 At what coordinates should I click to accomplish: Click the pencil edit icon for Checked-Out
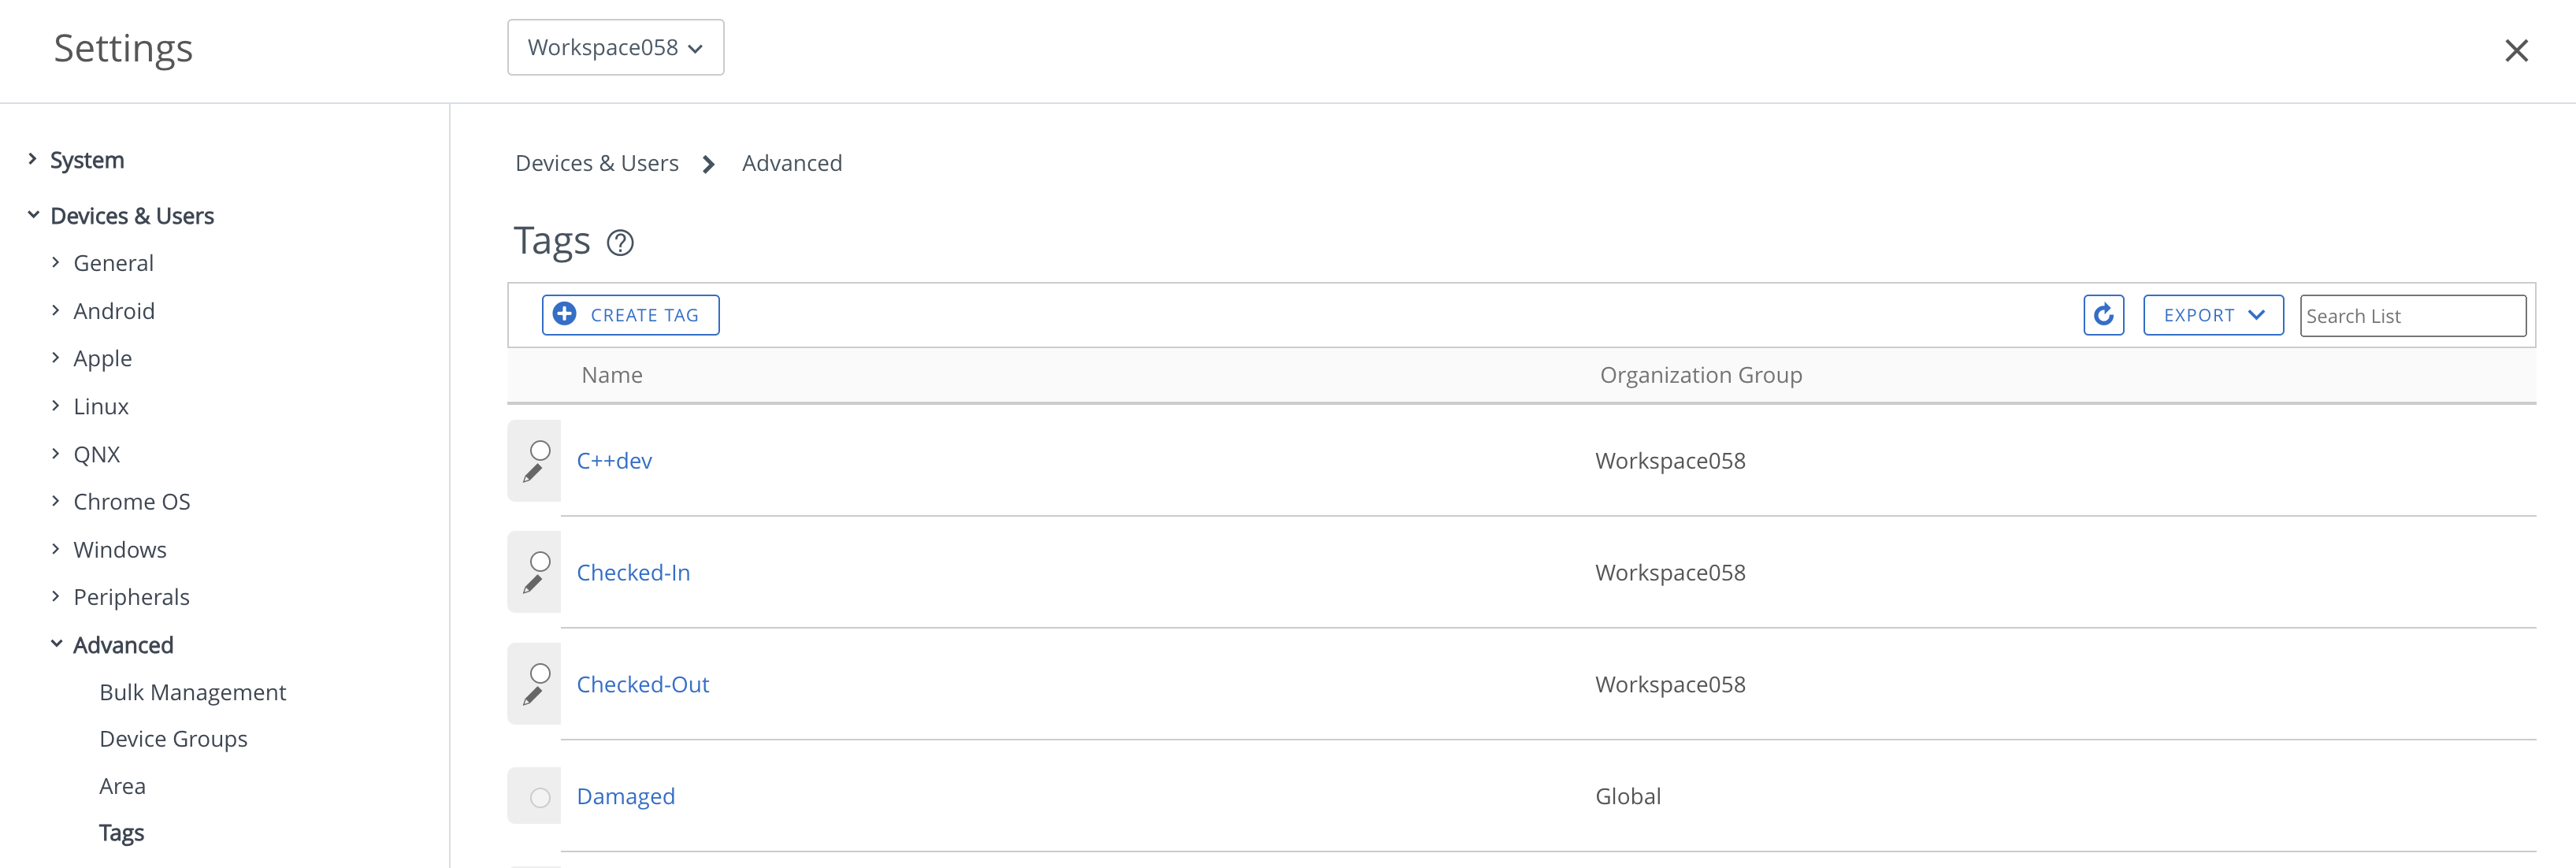tap(533, 697)
